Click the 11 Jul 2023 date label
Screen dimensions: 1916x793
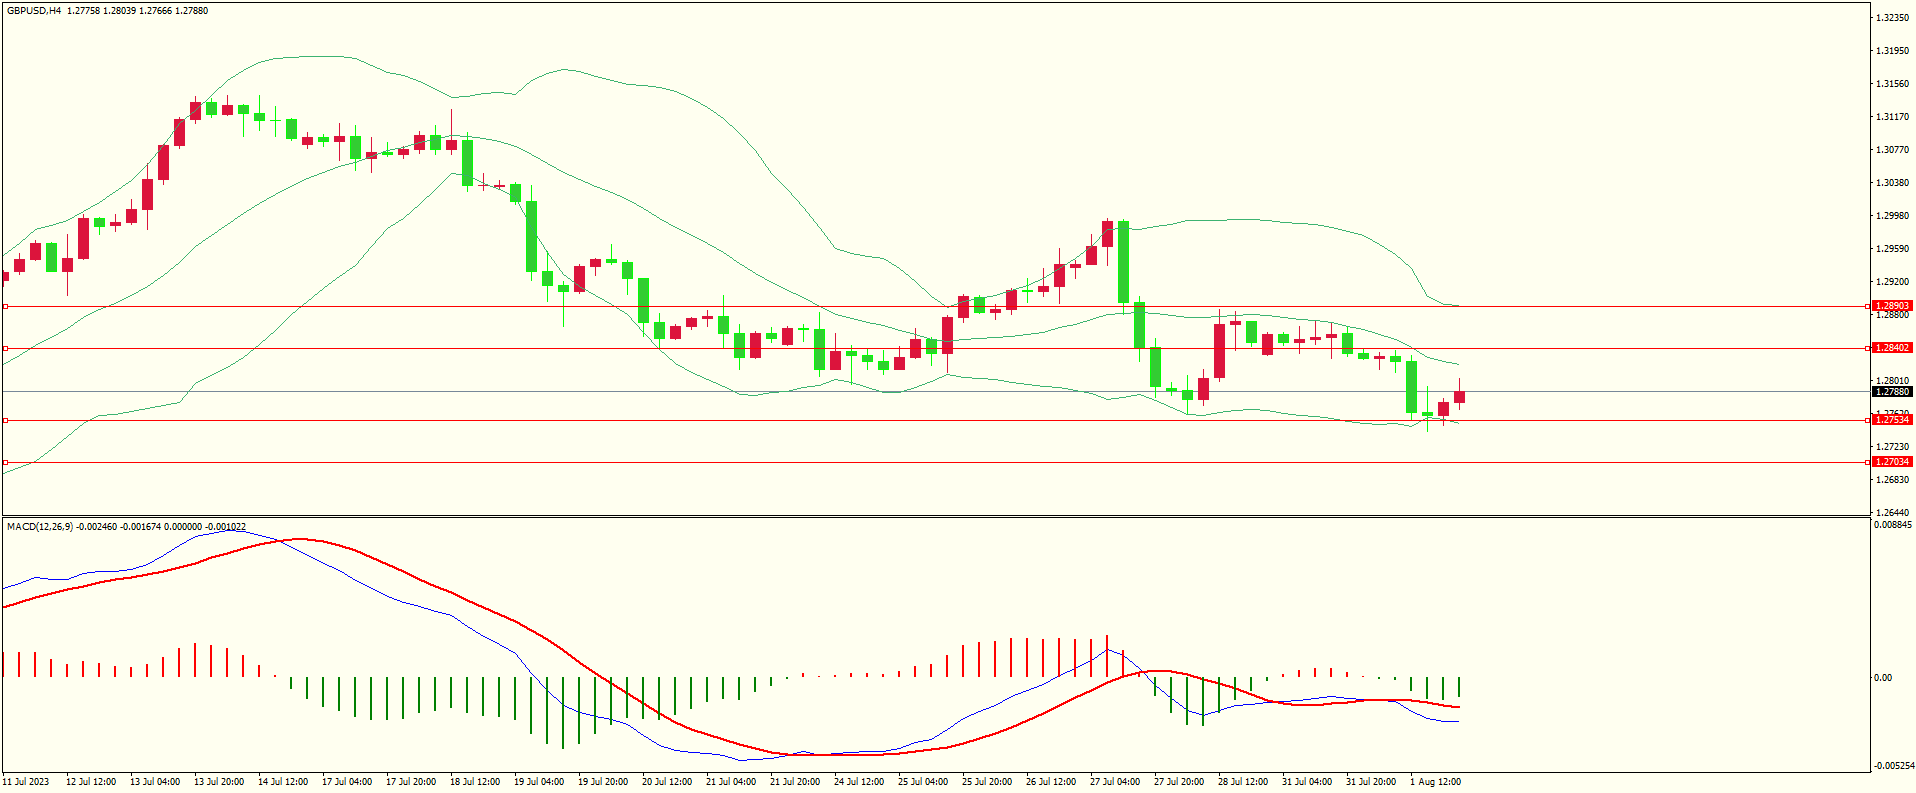click(x=26, y=782)
